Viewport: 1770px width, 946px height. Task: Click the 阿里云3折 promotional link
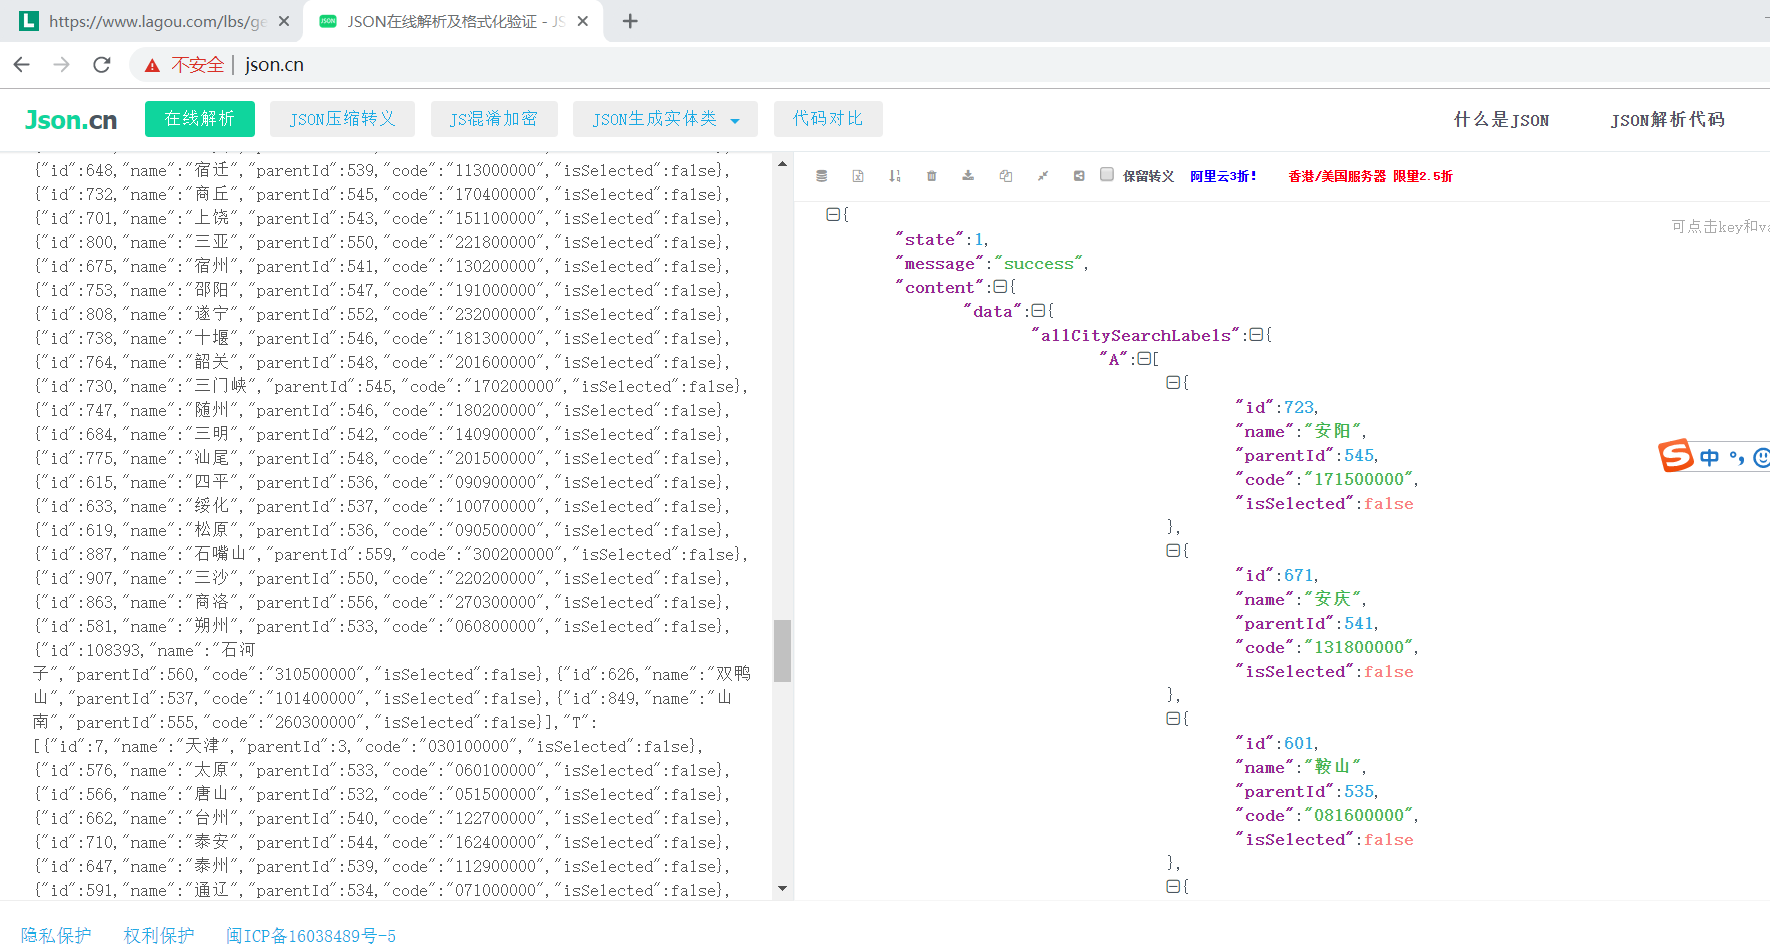pos(1223,175)
